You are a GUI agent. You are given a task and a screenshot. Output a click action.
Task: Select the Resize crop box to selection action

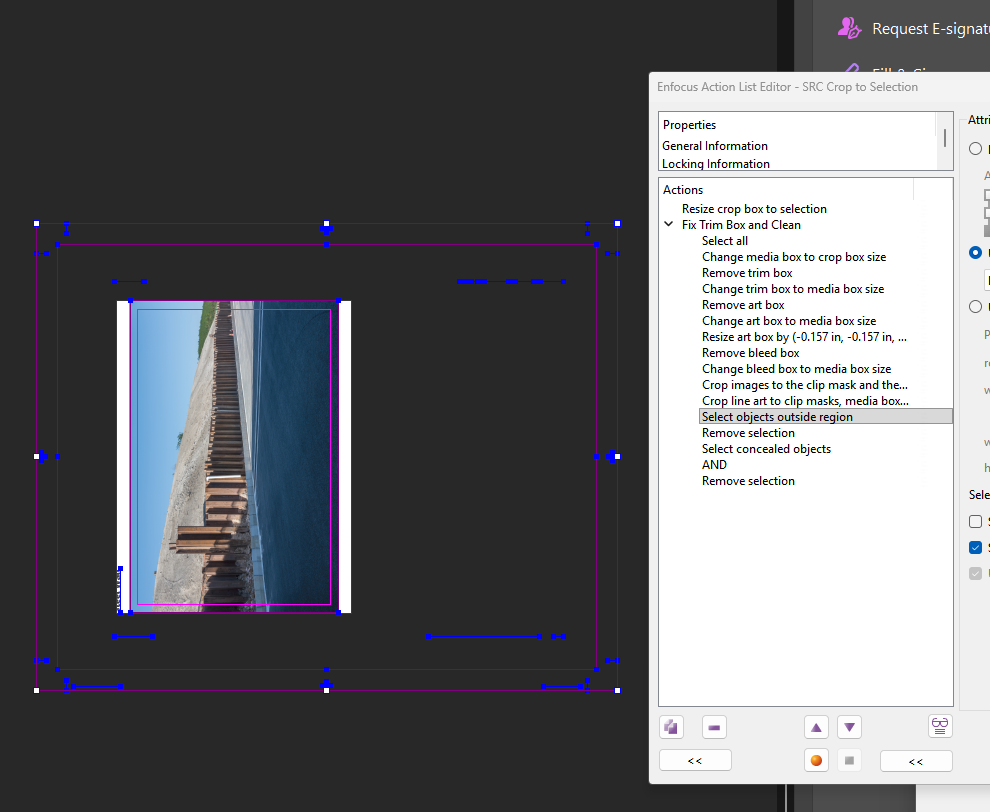[x=754, y=209]
